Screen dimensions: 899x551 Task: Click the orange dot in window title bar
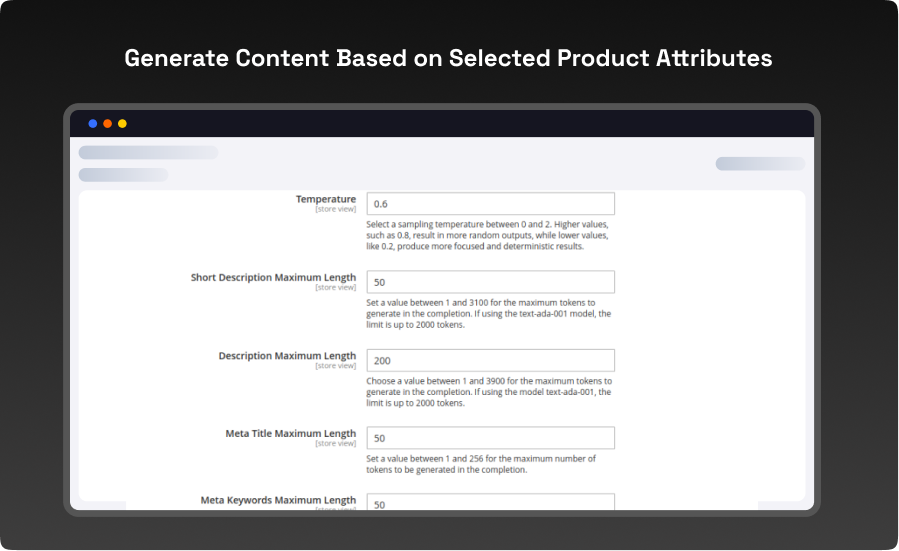tap(108, 124)
